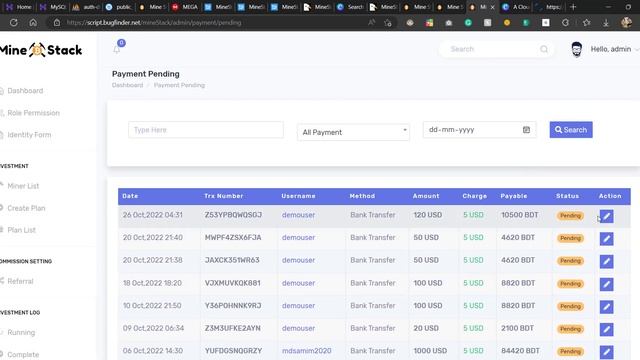Open demouser link in Z3M3UFKE2AYN row
The height and width of the screenshot is (360, 640).
click(x=298, y=328)
